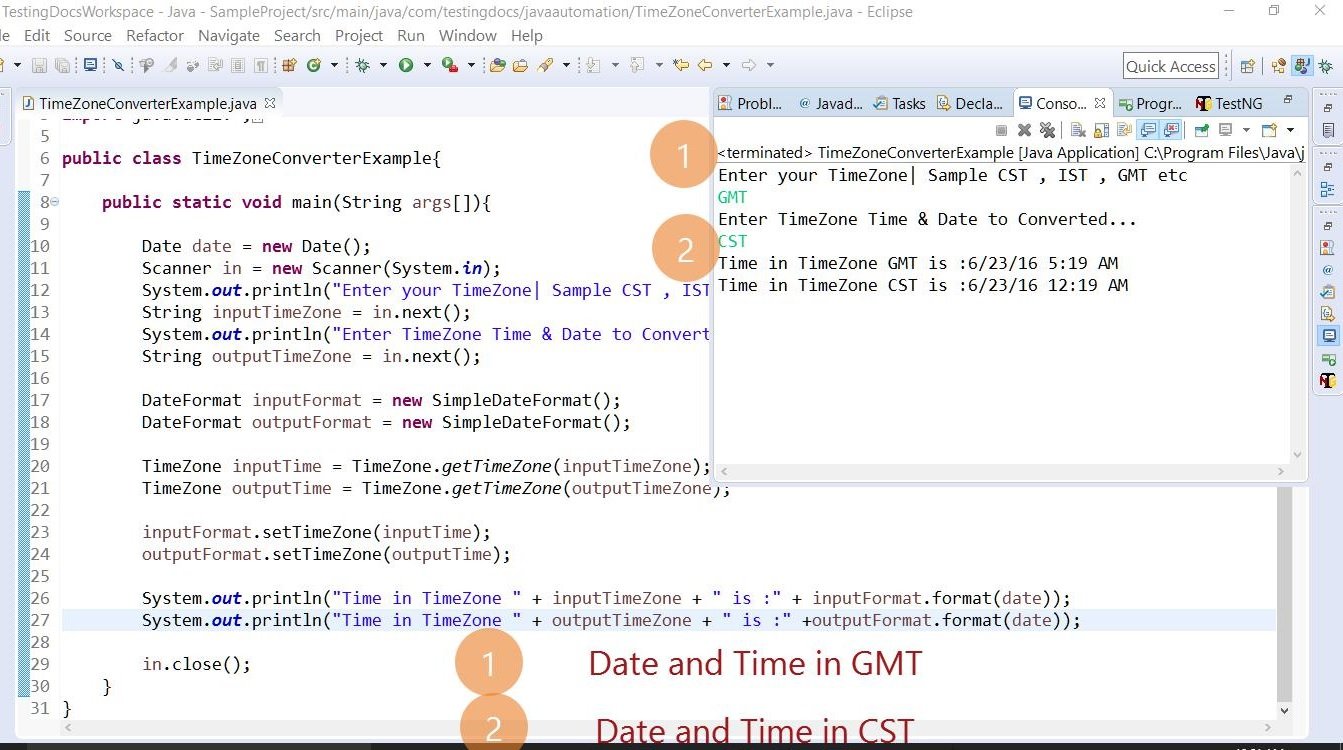The height and width of the screenshot is (750, 1343).
Task: Clear the Console output
Action: (1079, 130)
